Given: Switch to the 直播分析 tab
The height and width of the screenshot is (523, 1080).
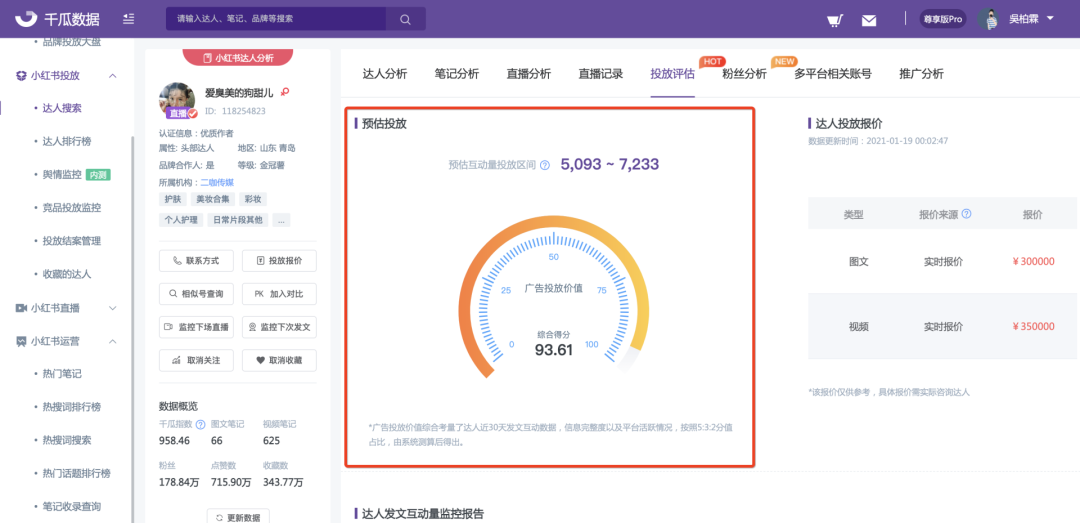Looking at the screenshot, I should tap(528, 74).
